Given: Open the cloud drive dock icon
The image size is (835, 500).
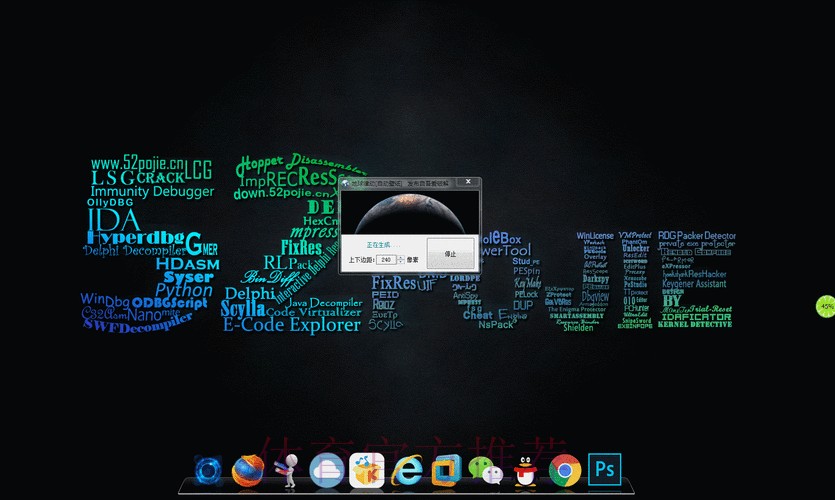Looking at the screenshot, I should (x=327, y=469).
